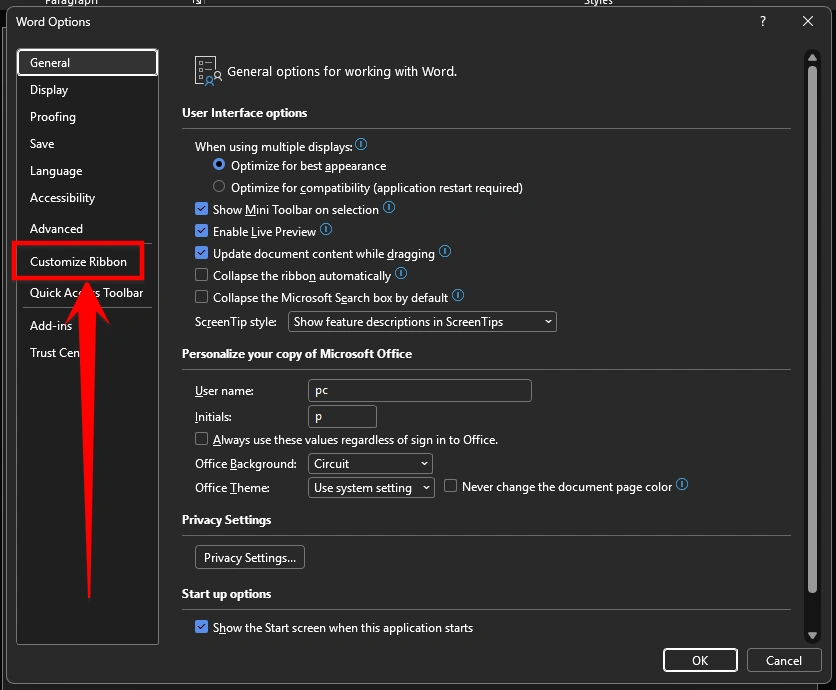The height and width of the screenshot is (690, 836).
Task: Open the Save category
Action: pyautogui.click(x=87, y=144)
